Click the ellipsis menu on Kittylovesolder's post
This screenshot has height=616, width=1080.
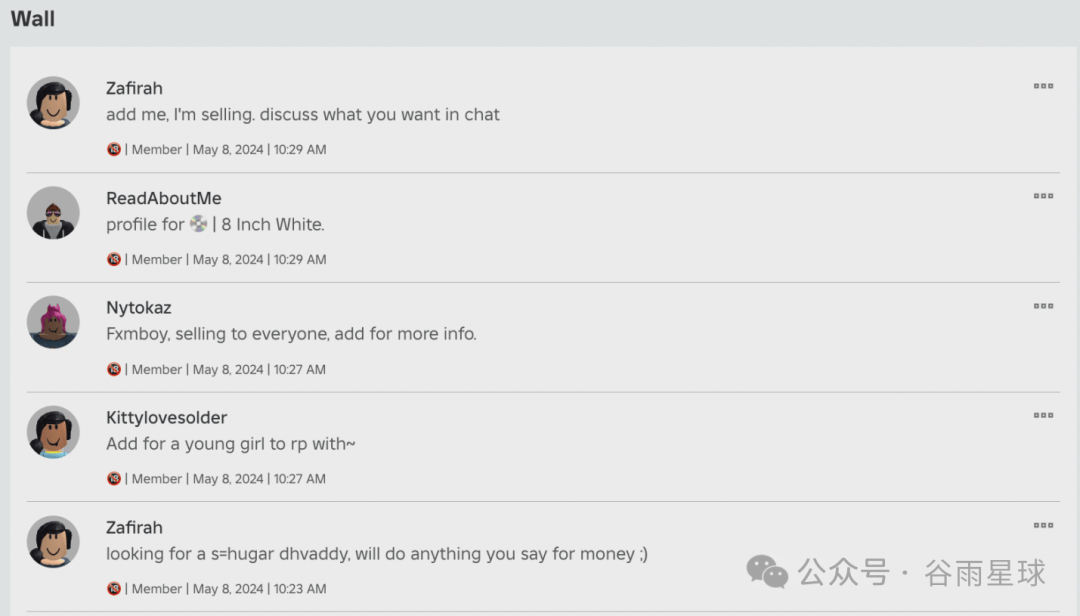pos(1043,415)
